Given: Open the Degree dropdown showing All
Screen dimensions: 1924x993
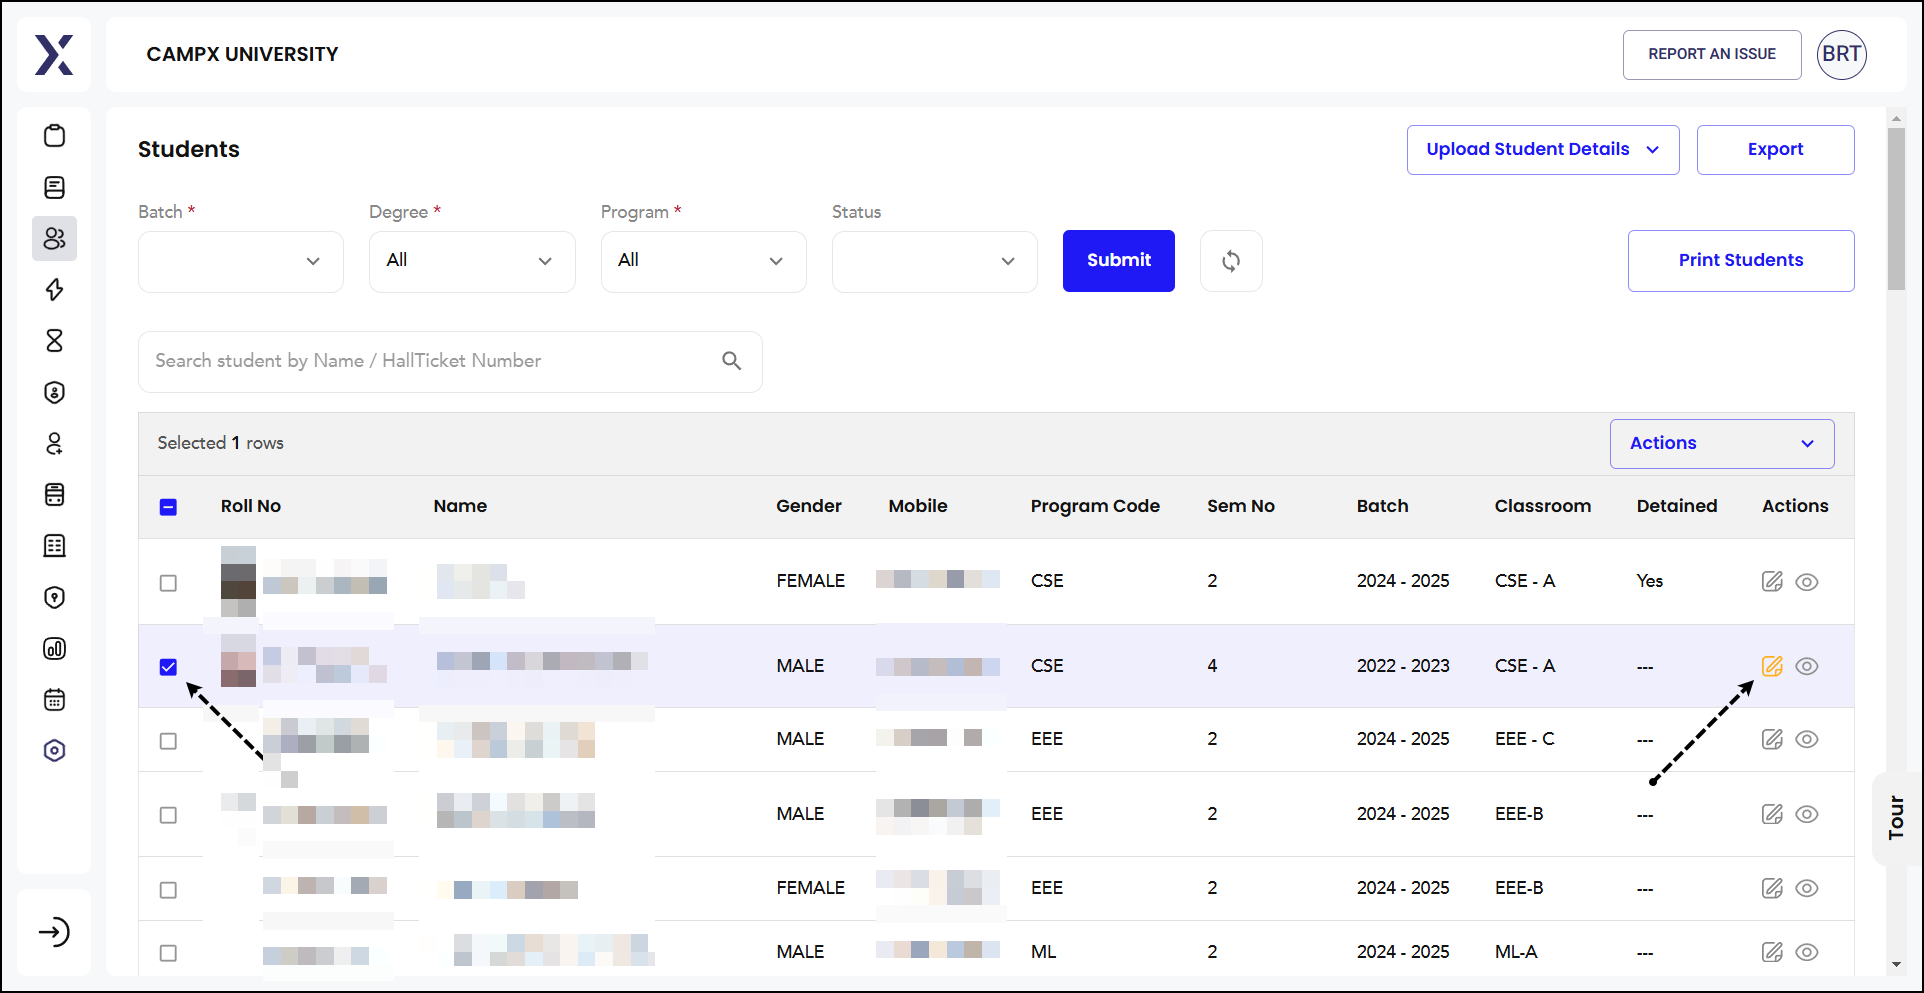Looking at the screenshot, I should pos(472,261).
